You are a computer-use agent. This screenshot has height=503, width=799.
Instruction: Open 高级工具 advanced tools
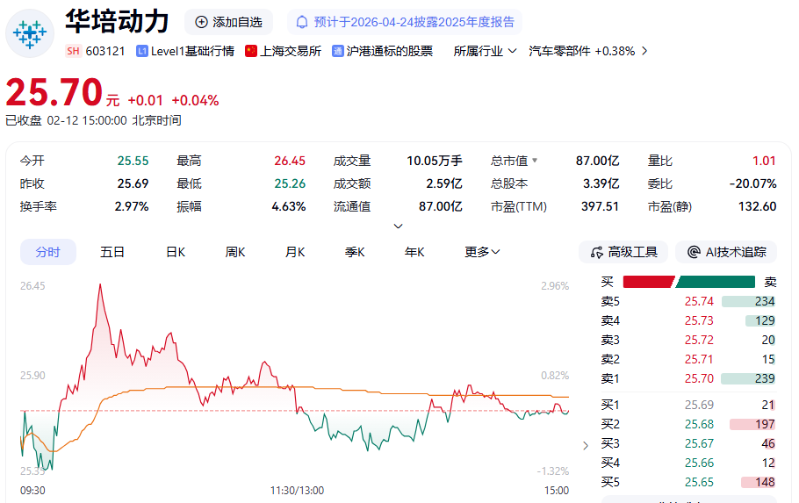624,252
